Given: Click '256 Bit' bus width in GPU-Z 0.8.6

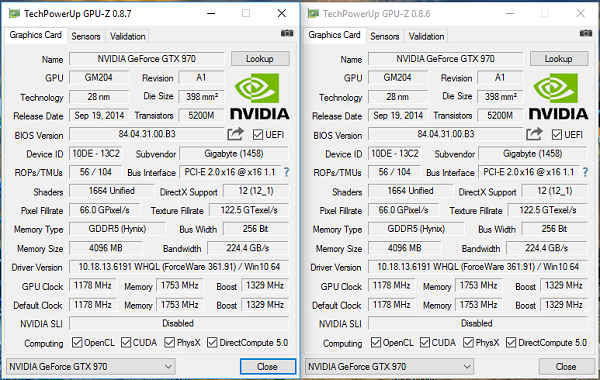Looking at the screenshot, I should tap(554, 229).
